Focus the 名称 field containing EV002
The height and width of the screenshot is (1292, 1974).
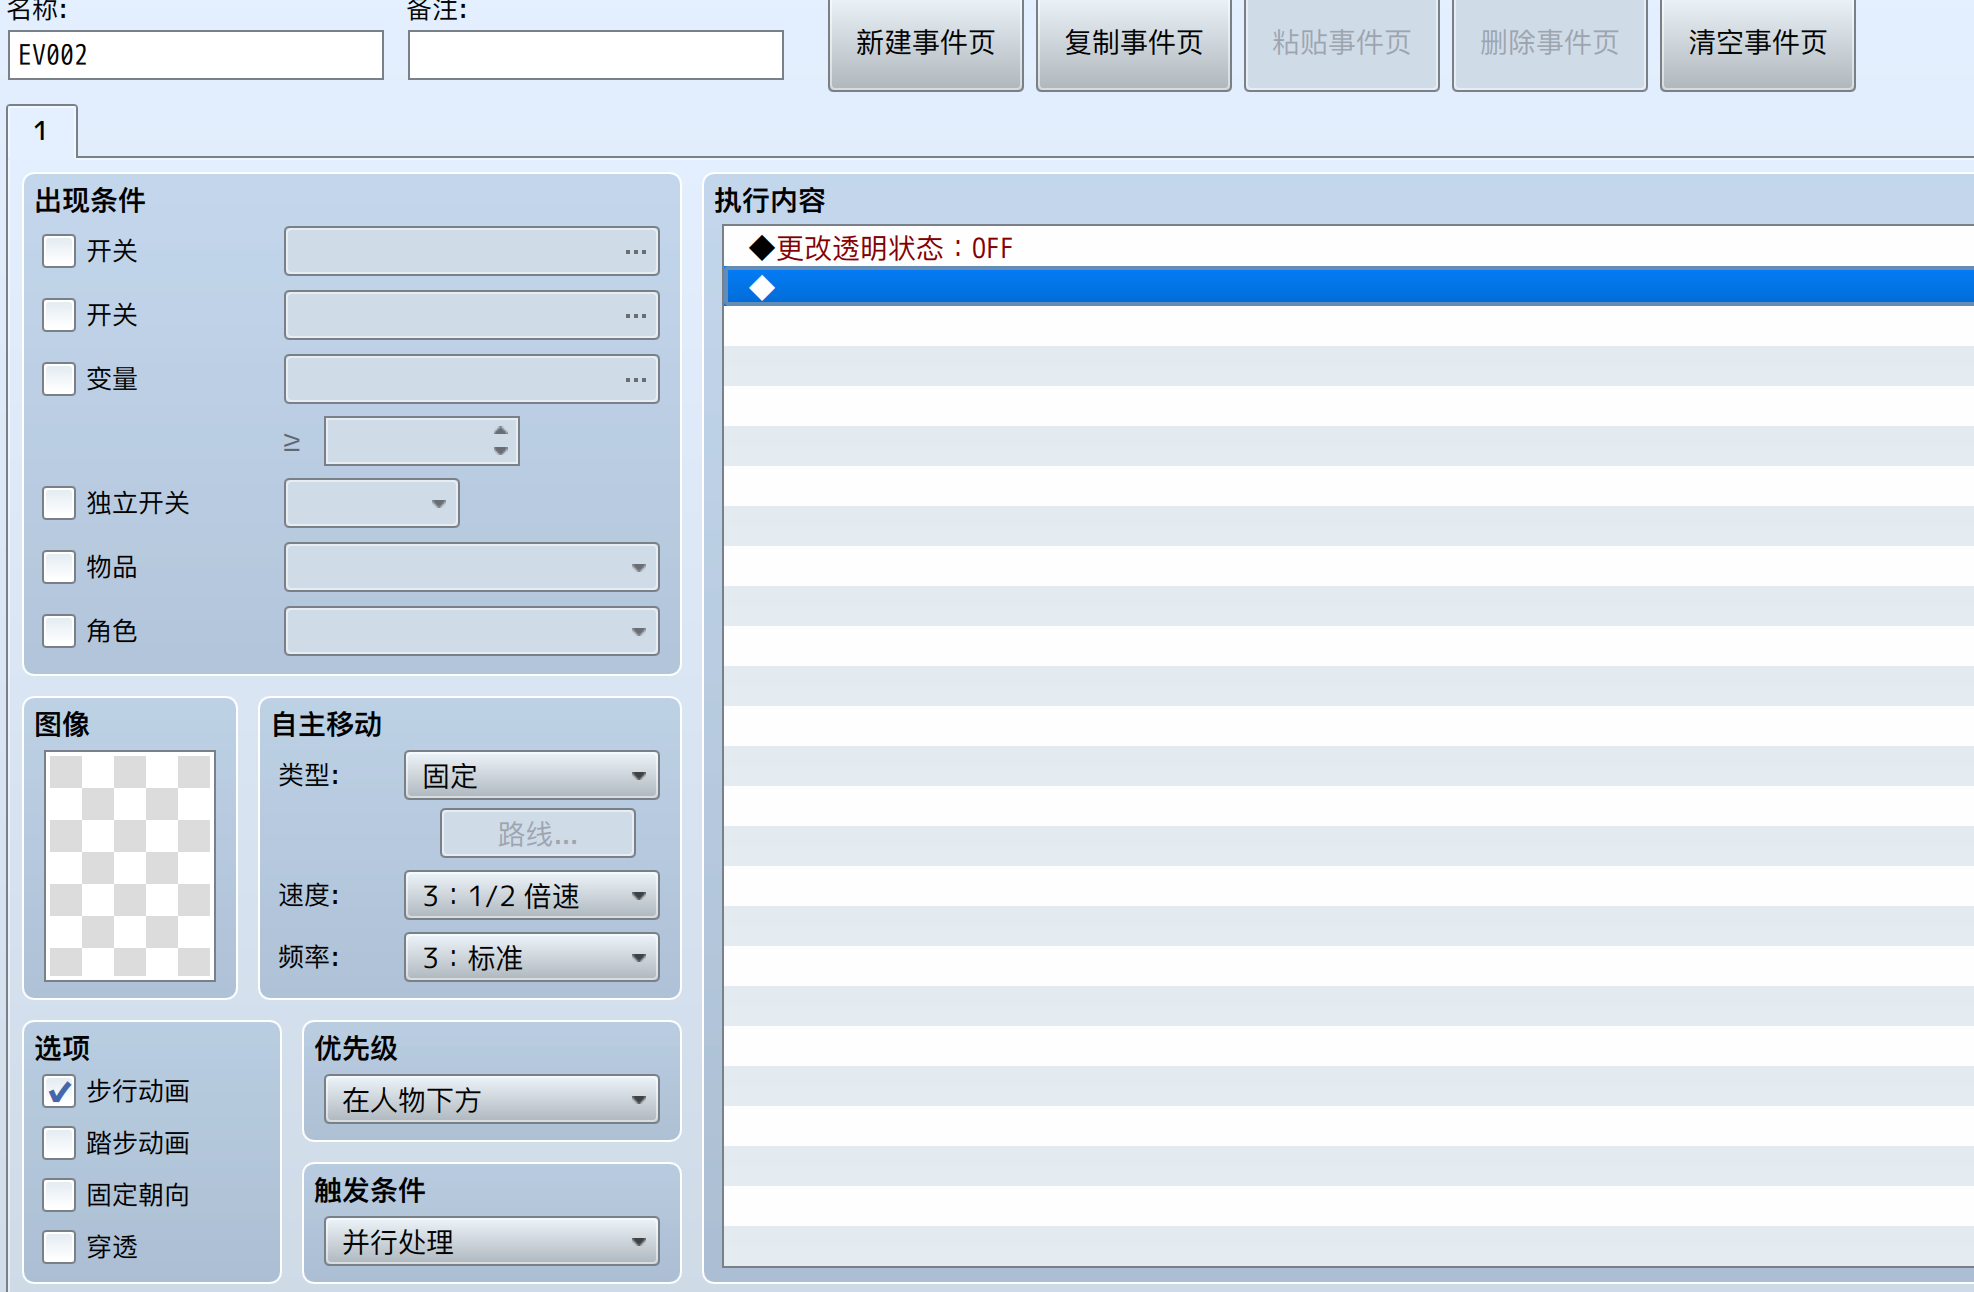point(196,55)
